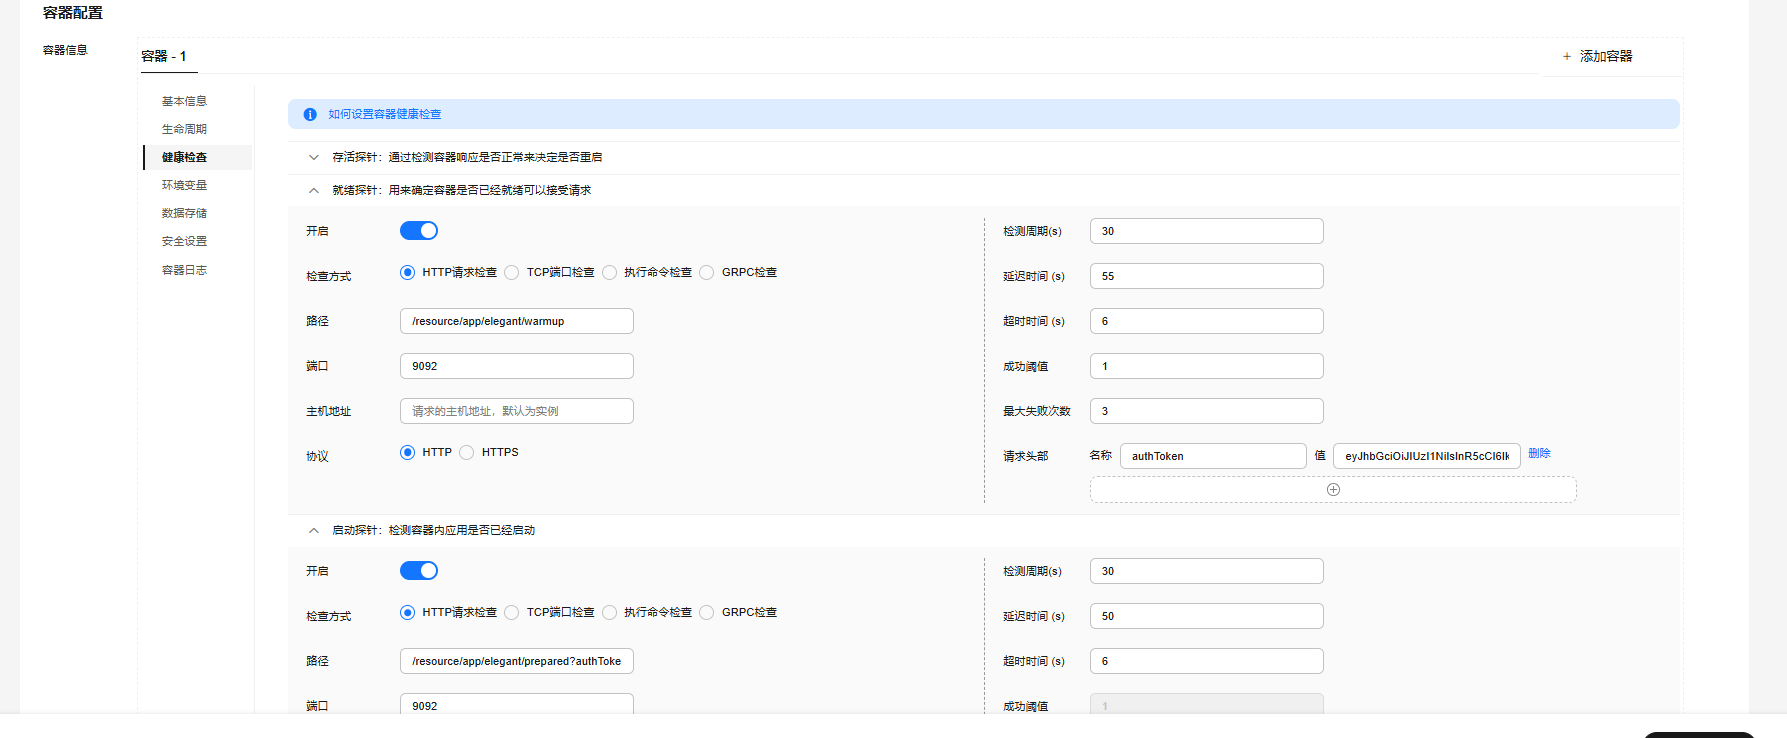Click the 延迟时间 field showing 55

coord(1207,276)
